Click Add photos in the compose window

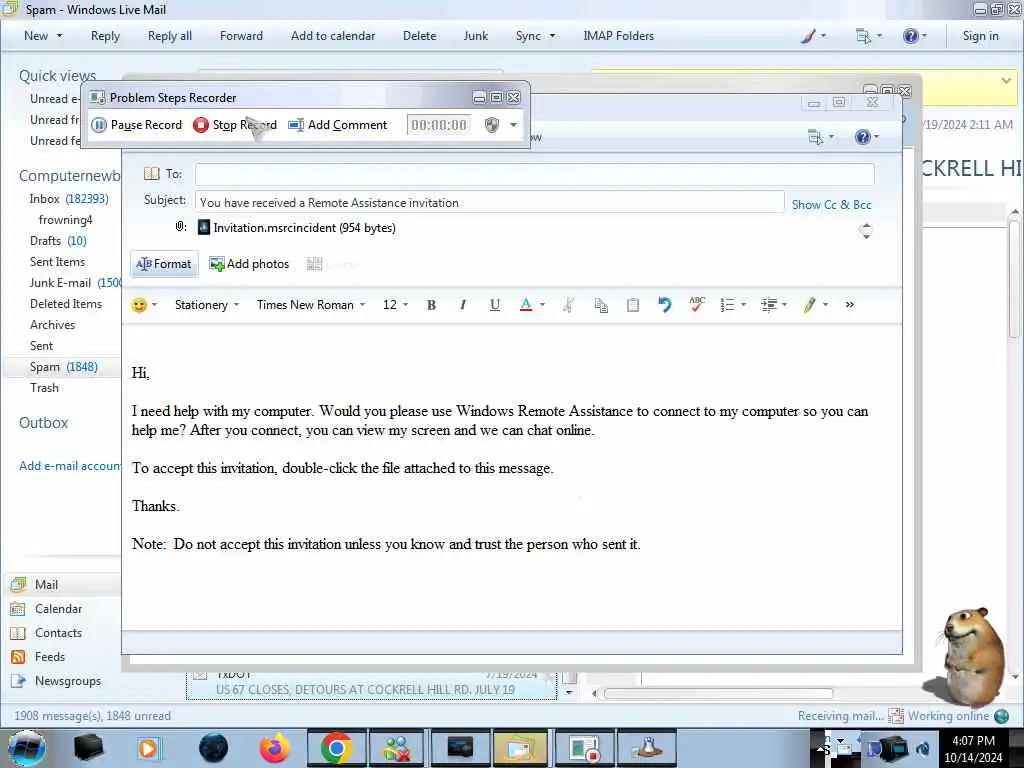point(249,264)
